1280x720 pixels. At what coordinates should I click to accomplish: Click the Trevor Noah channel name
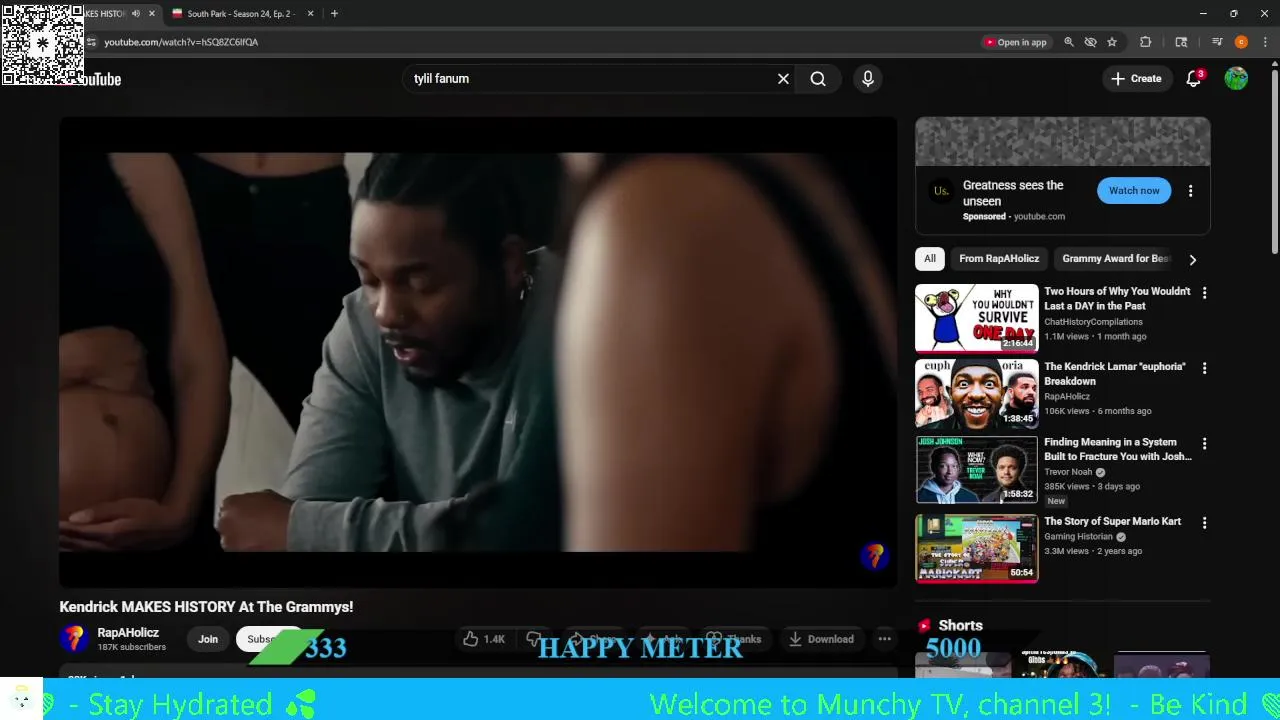[x=1068, y=472]
